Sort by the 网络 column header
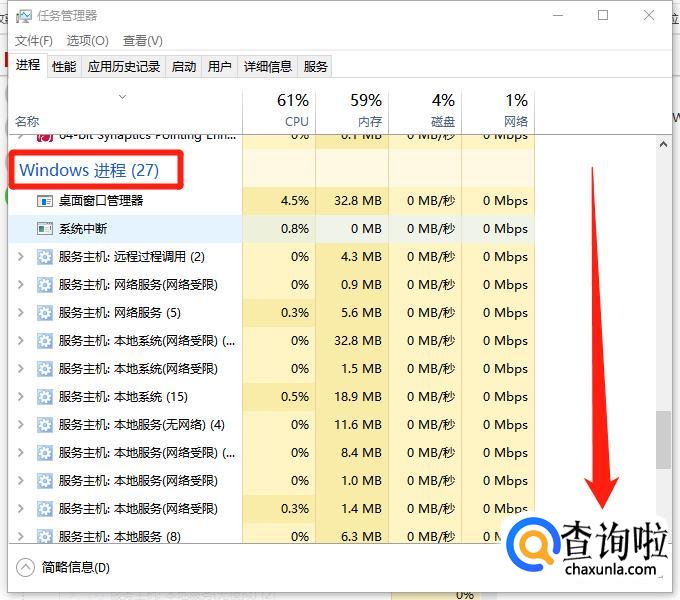The width and height of the screenshot is (680, 600). pyautogui.click(x=498, y=111)
